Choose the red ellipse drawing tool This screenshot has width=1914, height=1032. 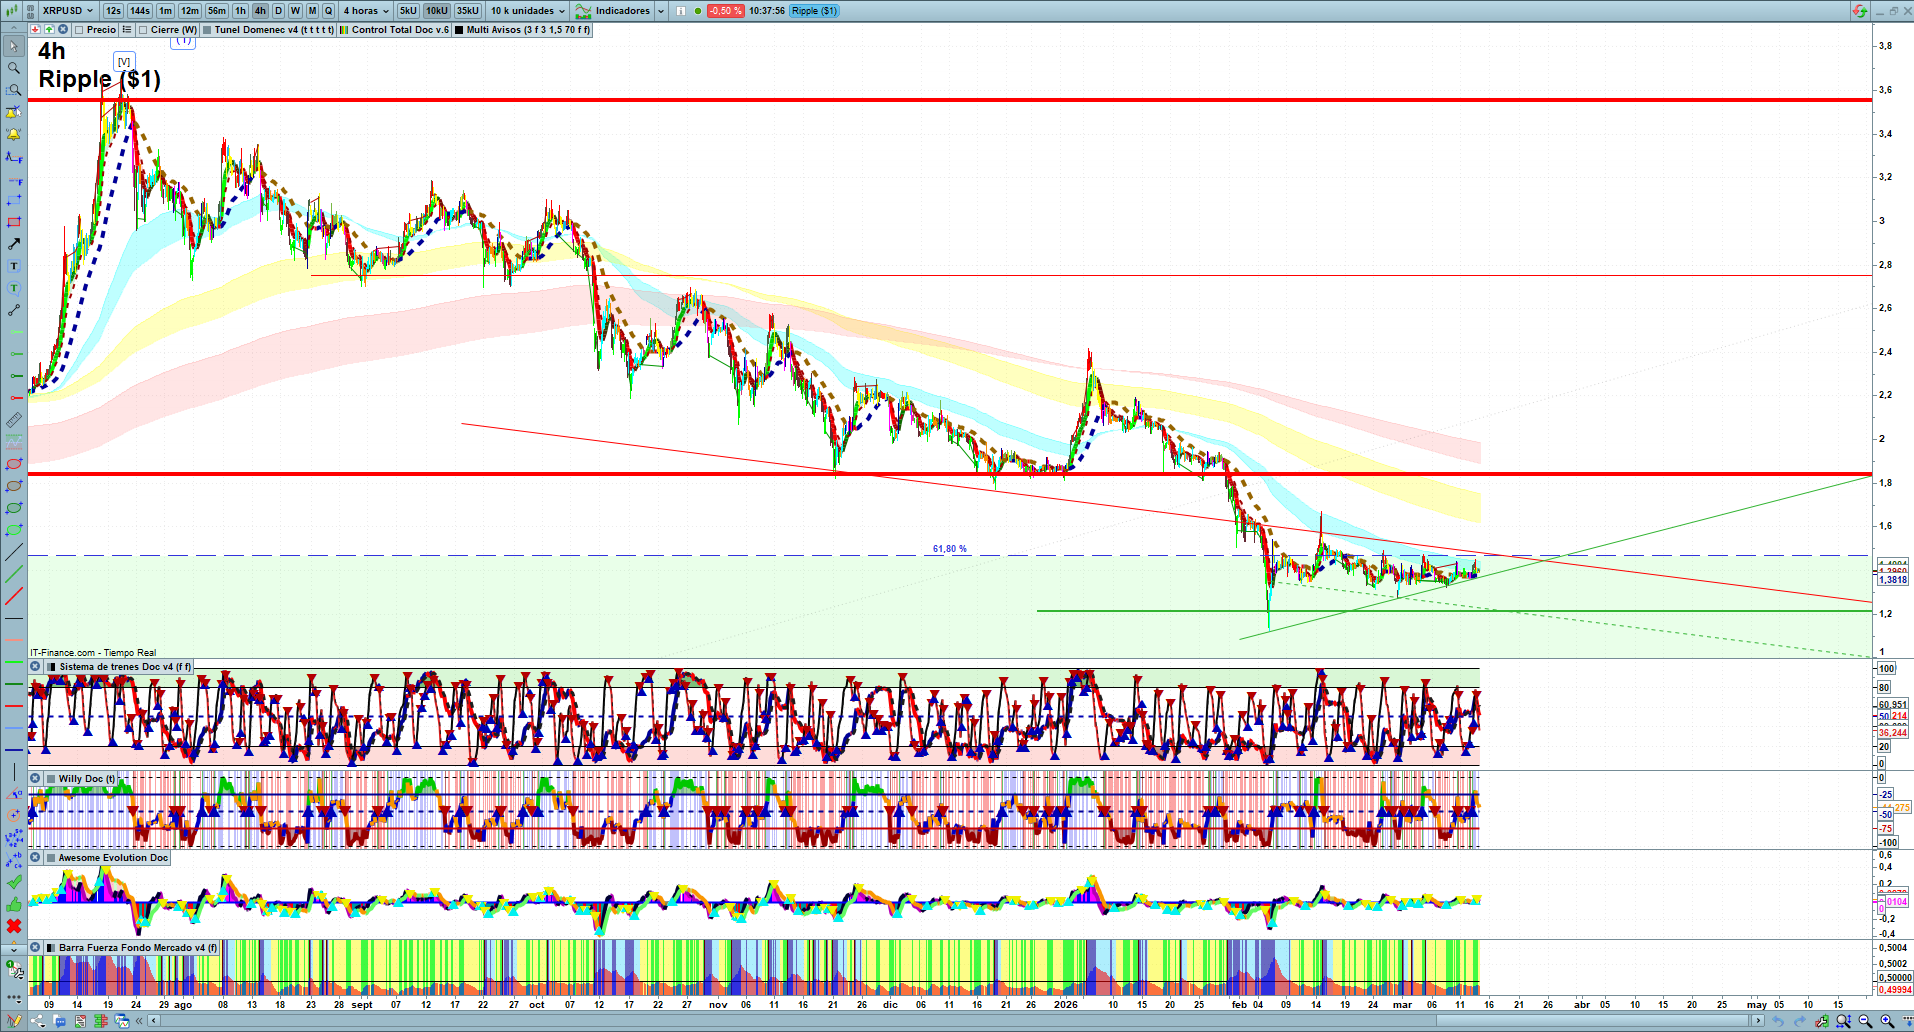[14, 464]
